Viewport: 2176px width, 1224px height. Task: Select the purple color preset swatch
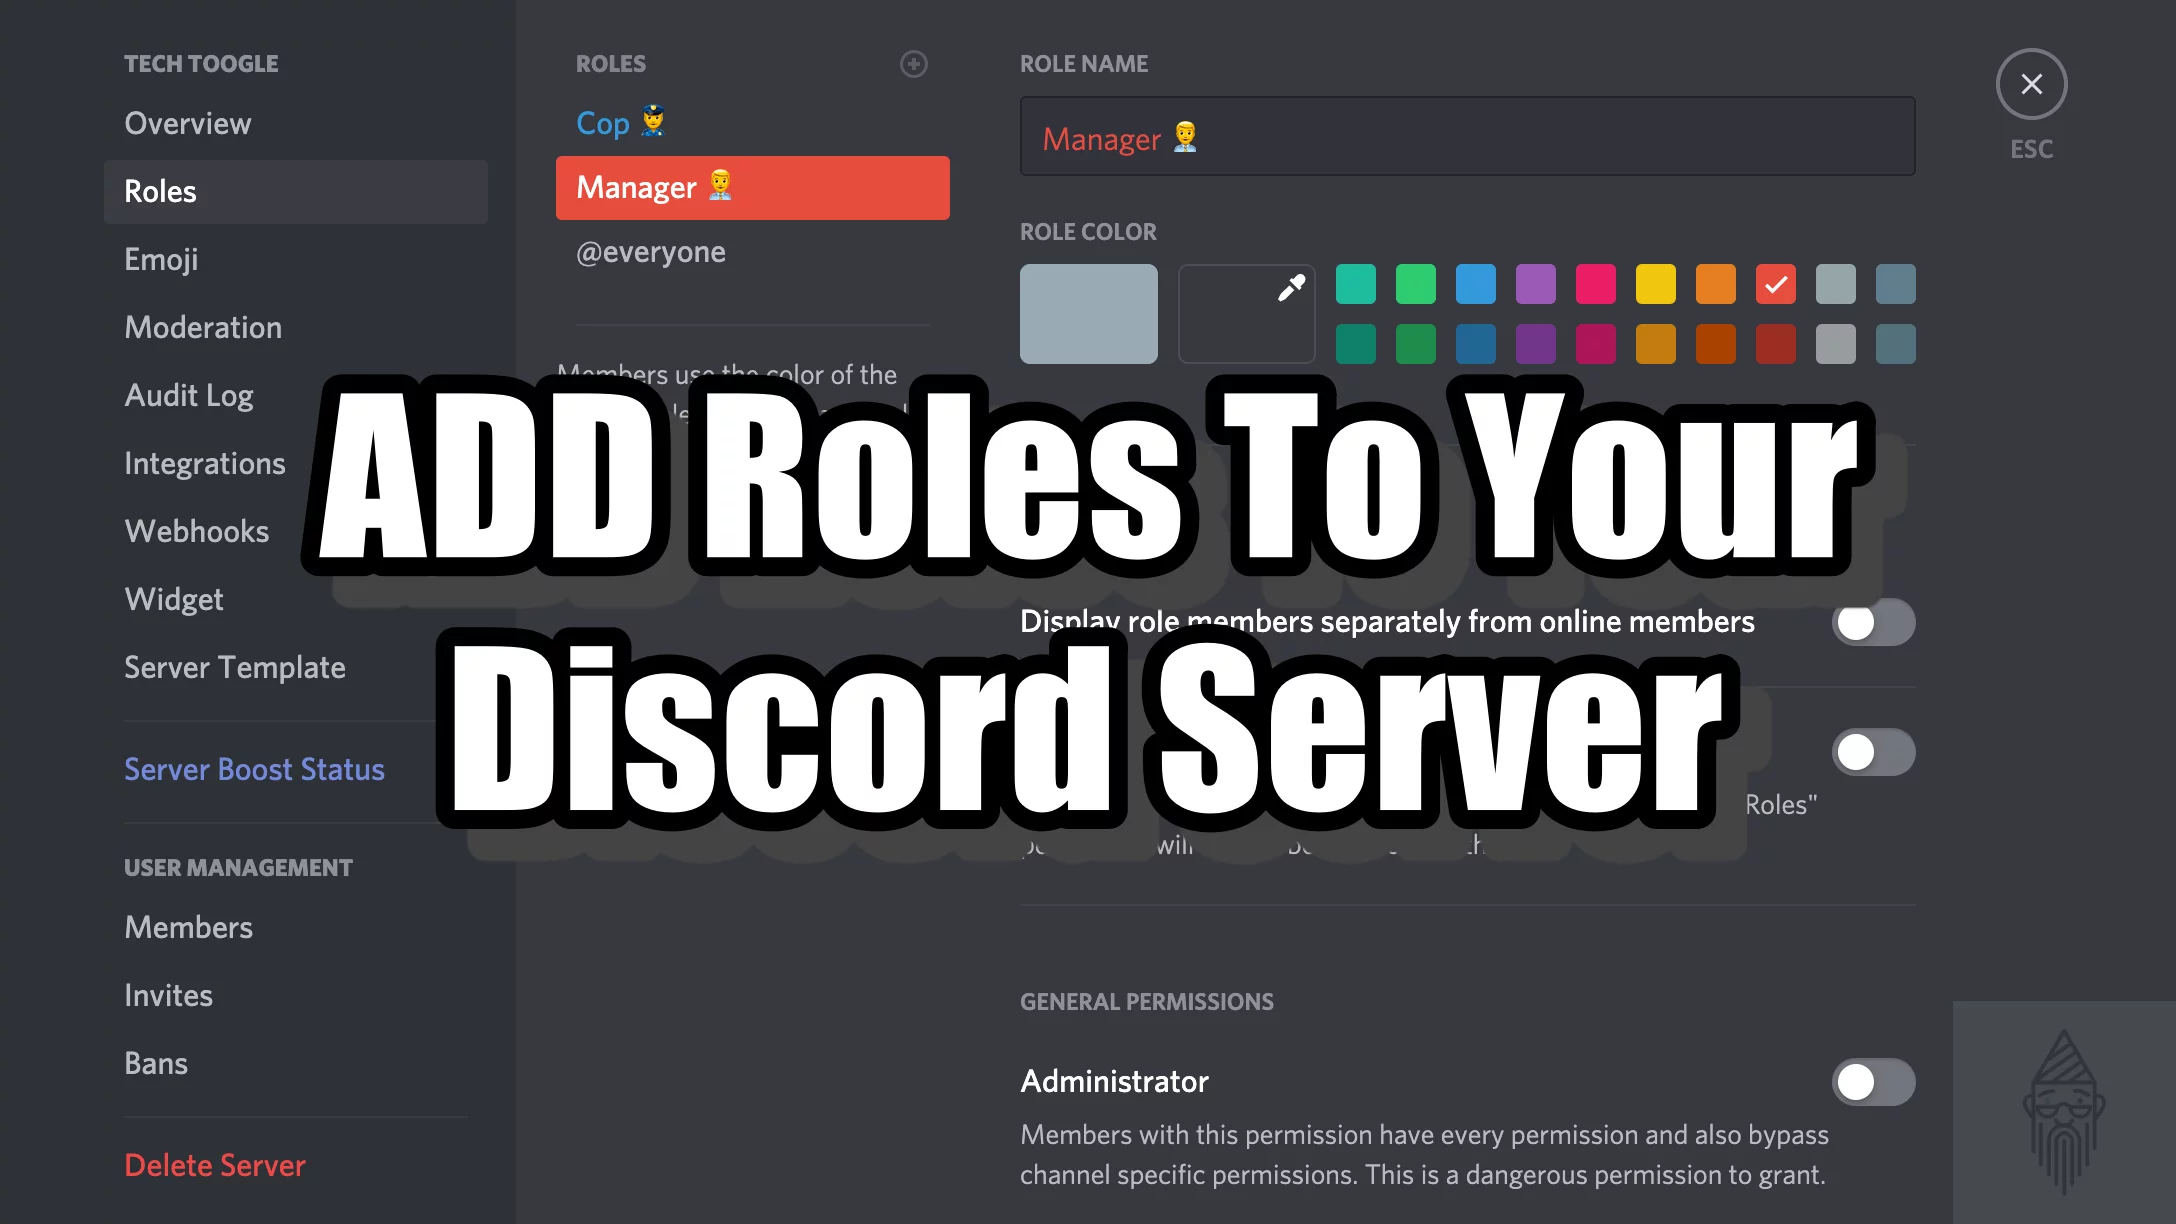(x=1535, y=284)
